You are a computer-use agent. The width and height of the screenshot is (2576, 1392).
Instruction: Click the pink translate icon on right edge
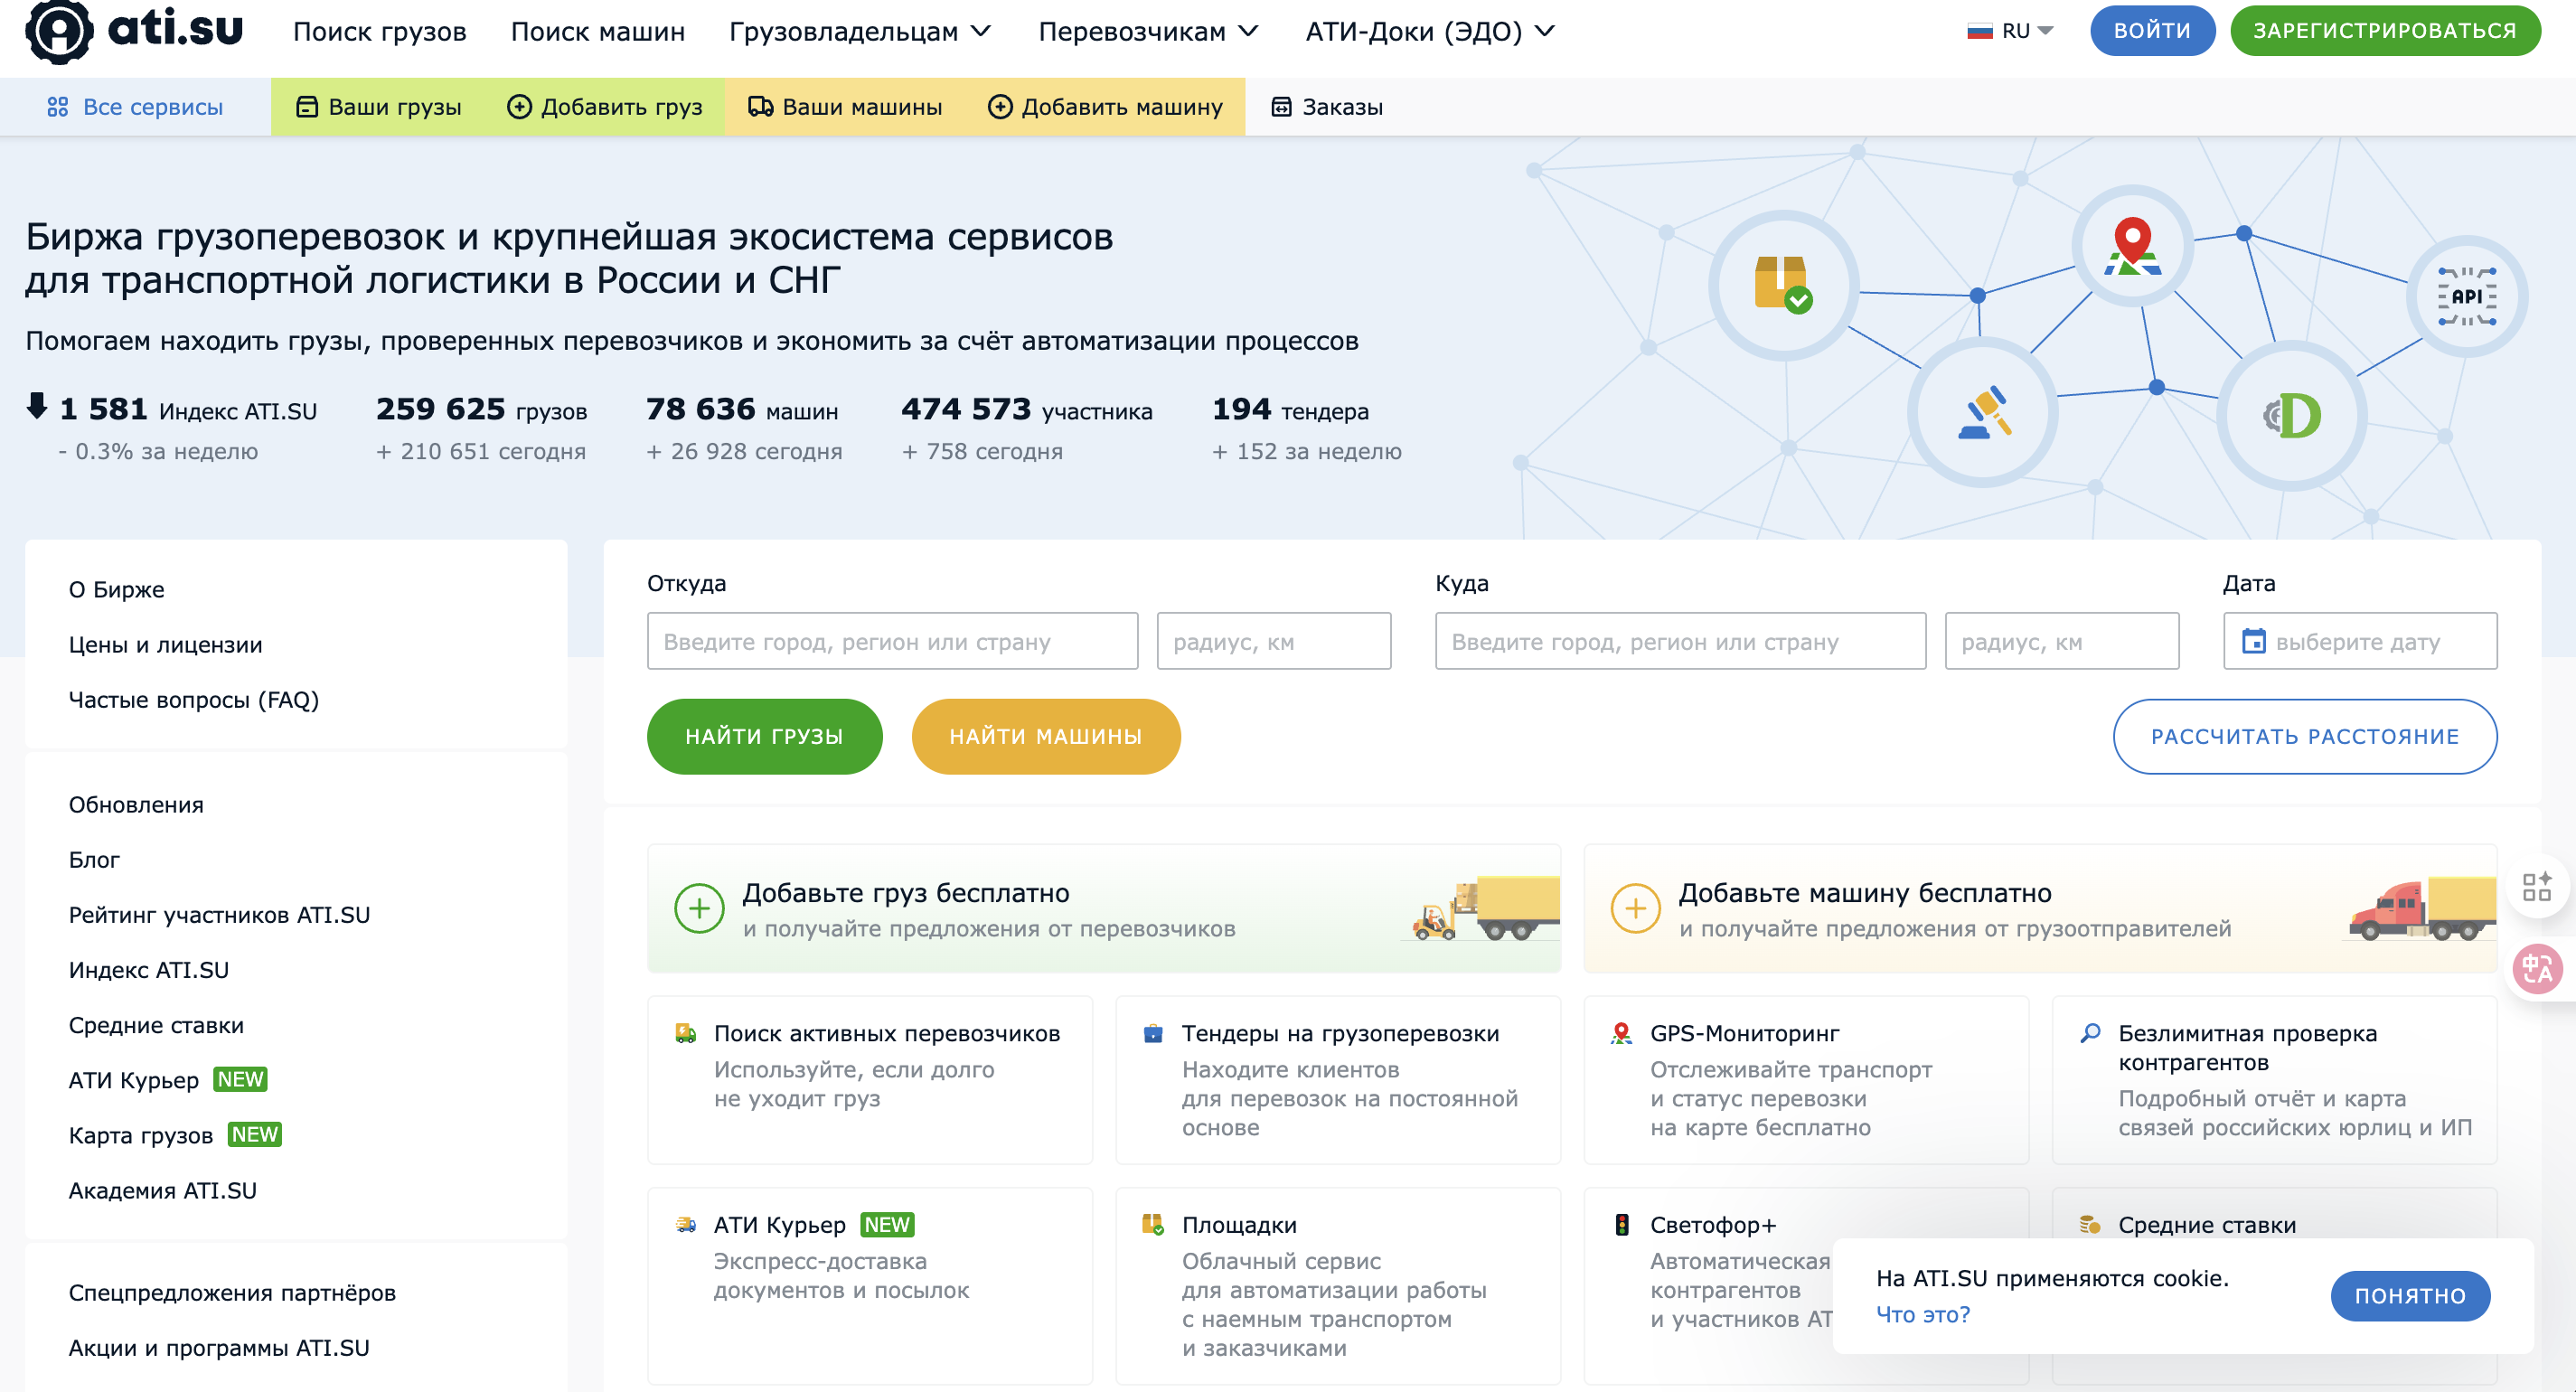point(2538,969)
